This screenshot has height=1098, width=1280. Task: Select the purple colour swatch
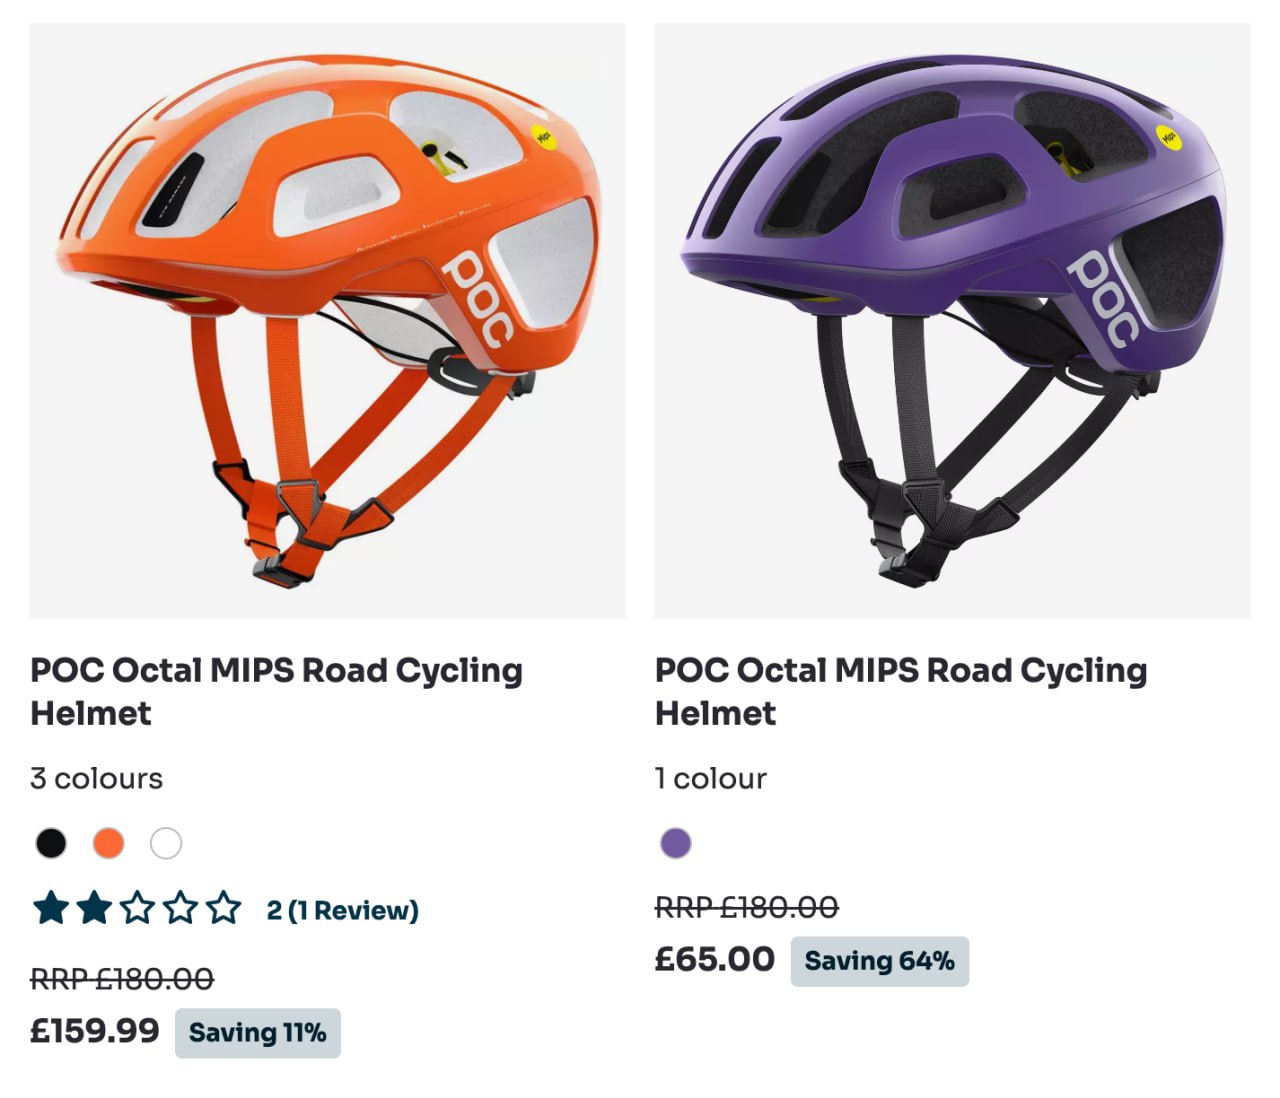coord(676,843)
